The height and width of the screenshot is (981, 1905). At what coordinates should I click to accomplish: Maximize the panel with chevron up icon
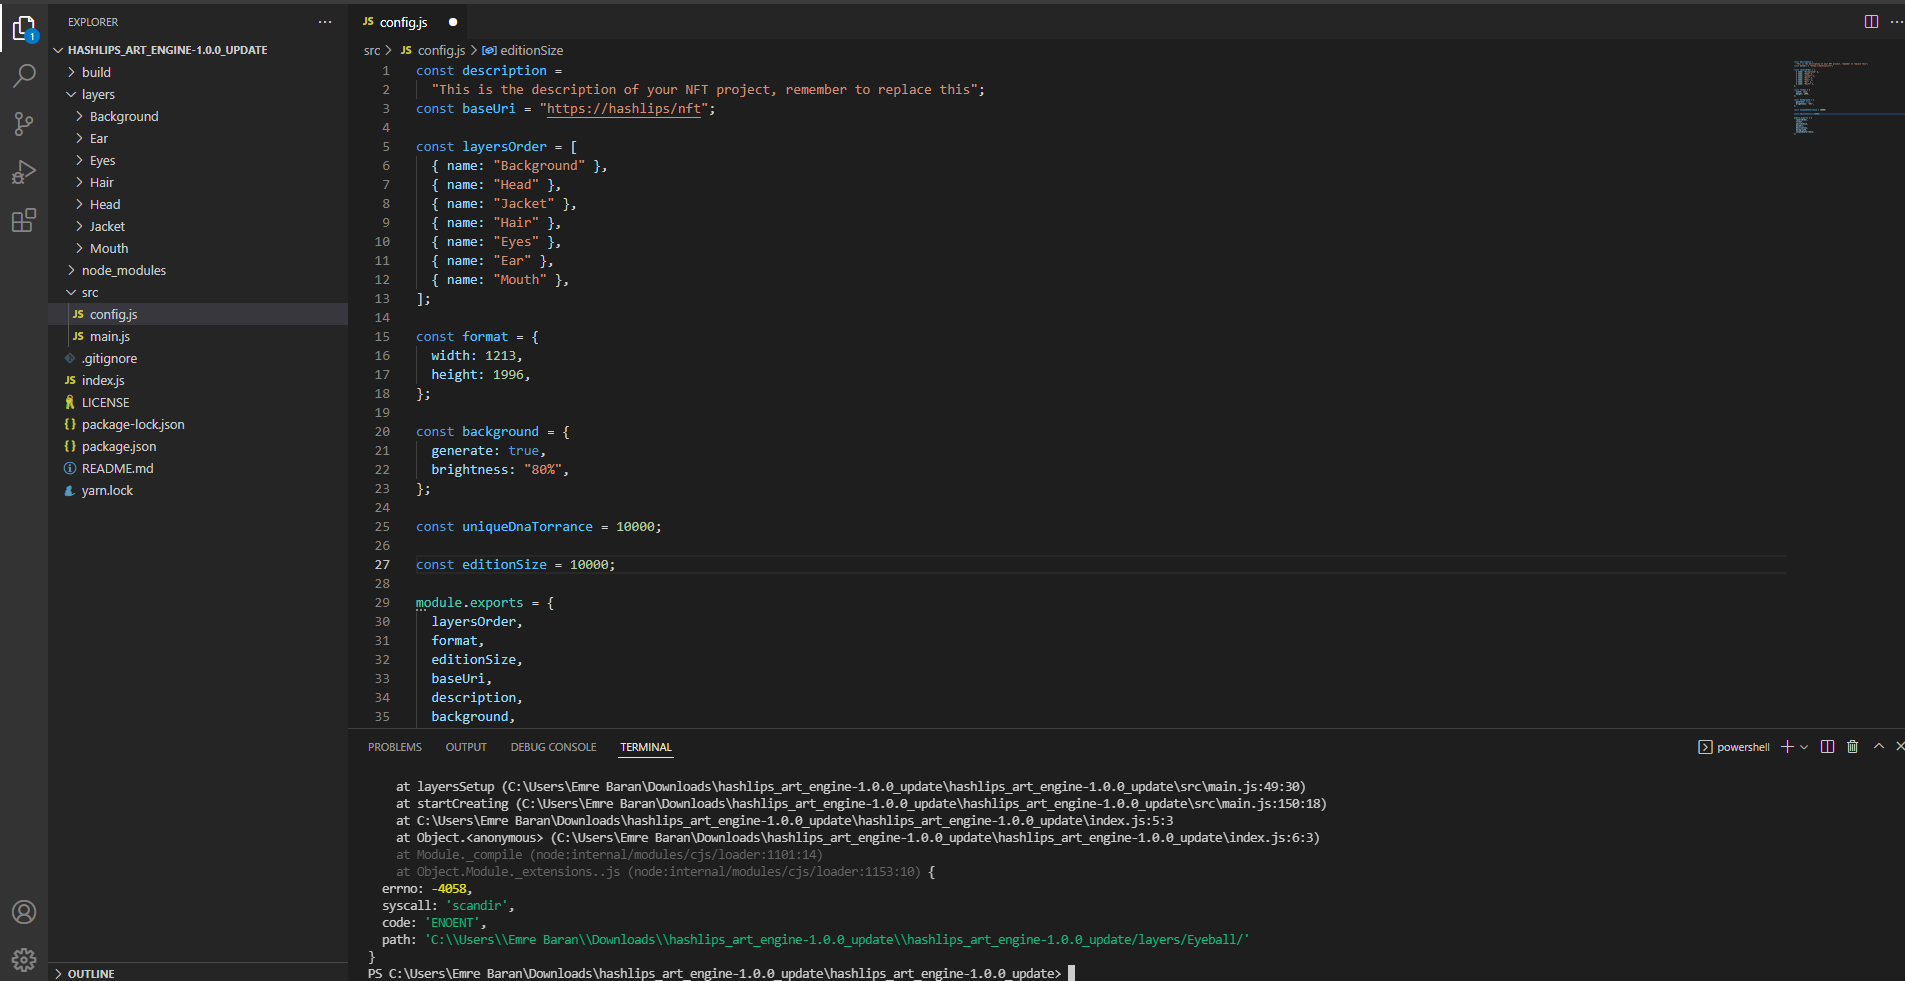(1878, 747)
